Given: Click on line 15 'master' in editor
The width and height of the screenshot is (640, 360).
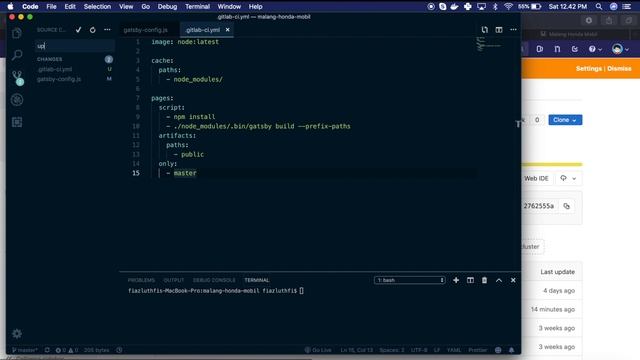Looking at the screenshot, I should click(x=185, y=173).
